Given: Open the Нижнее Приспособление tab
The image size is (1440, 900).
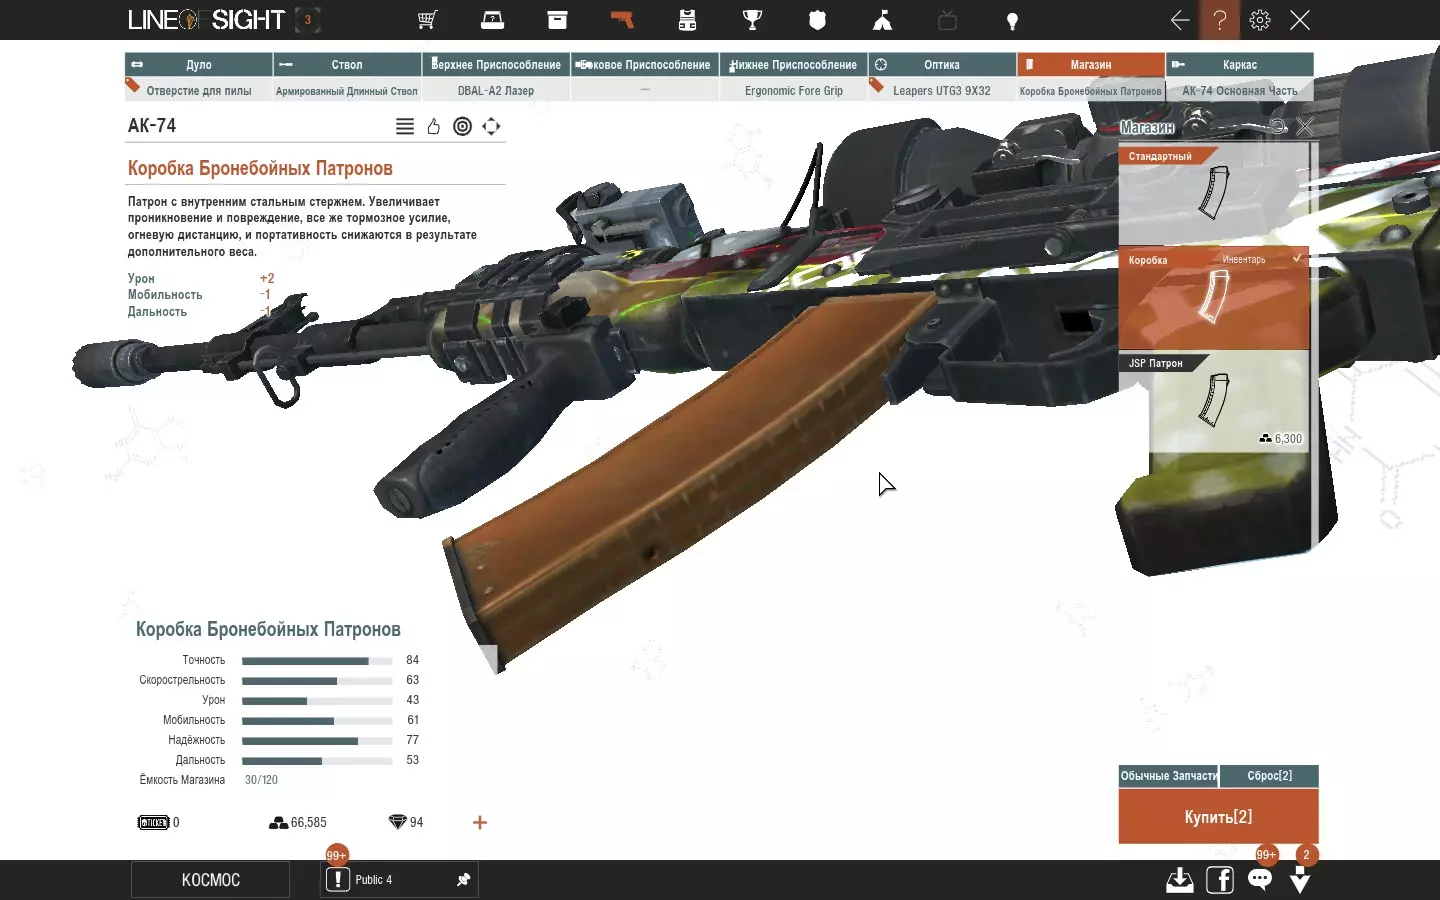Looking at the screenshot, I should [x=794, y=64].
